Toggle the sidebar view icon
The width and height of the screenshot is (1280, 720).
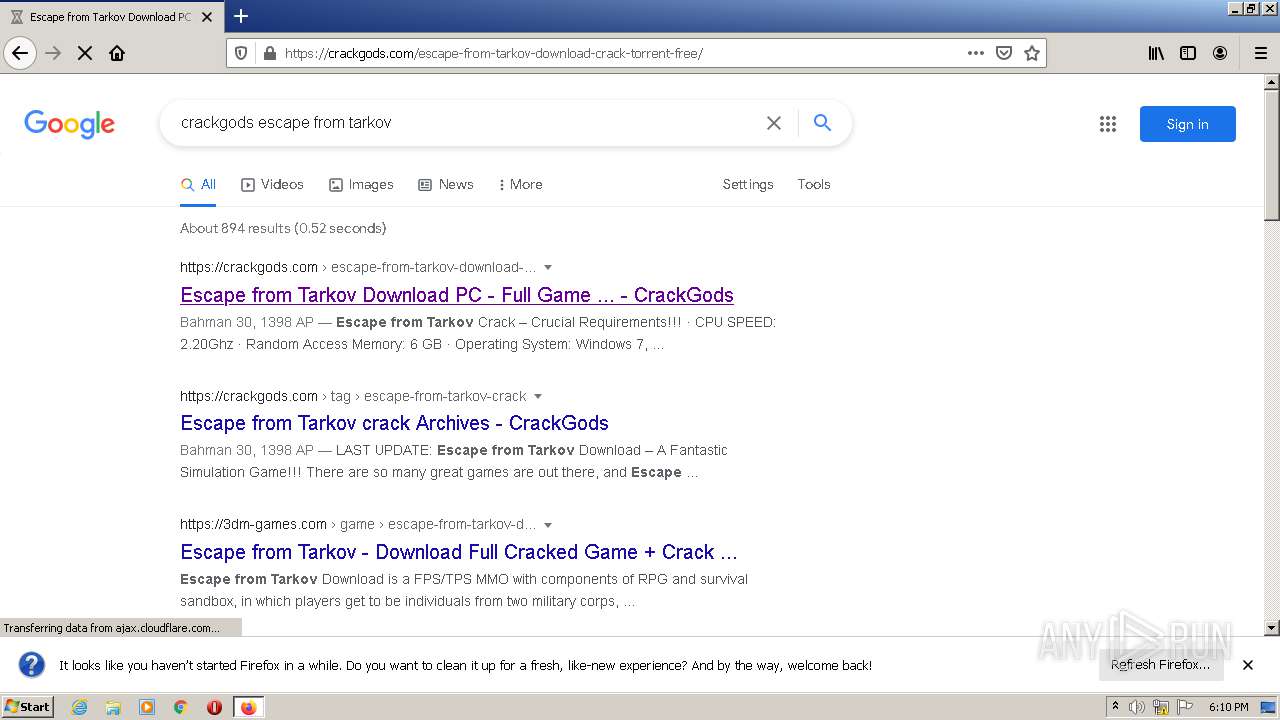[x=1188, y=53]
